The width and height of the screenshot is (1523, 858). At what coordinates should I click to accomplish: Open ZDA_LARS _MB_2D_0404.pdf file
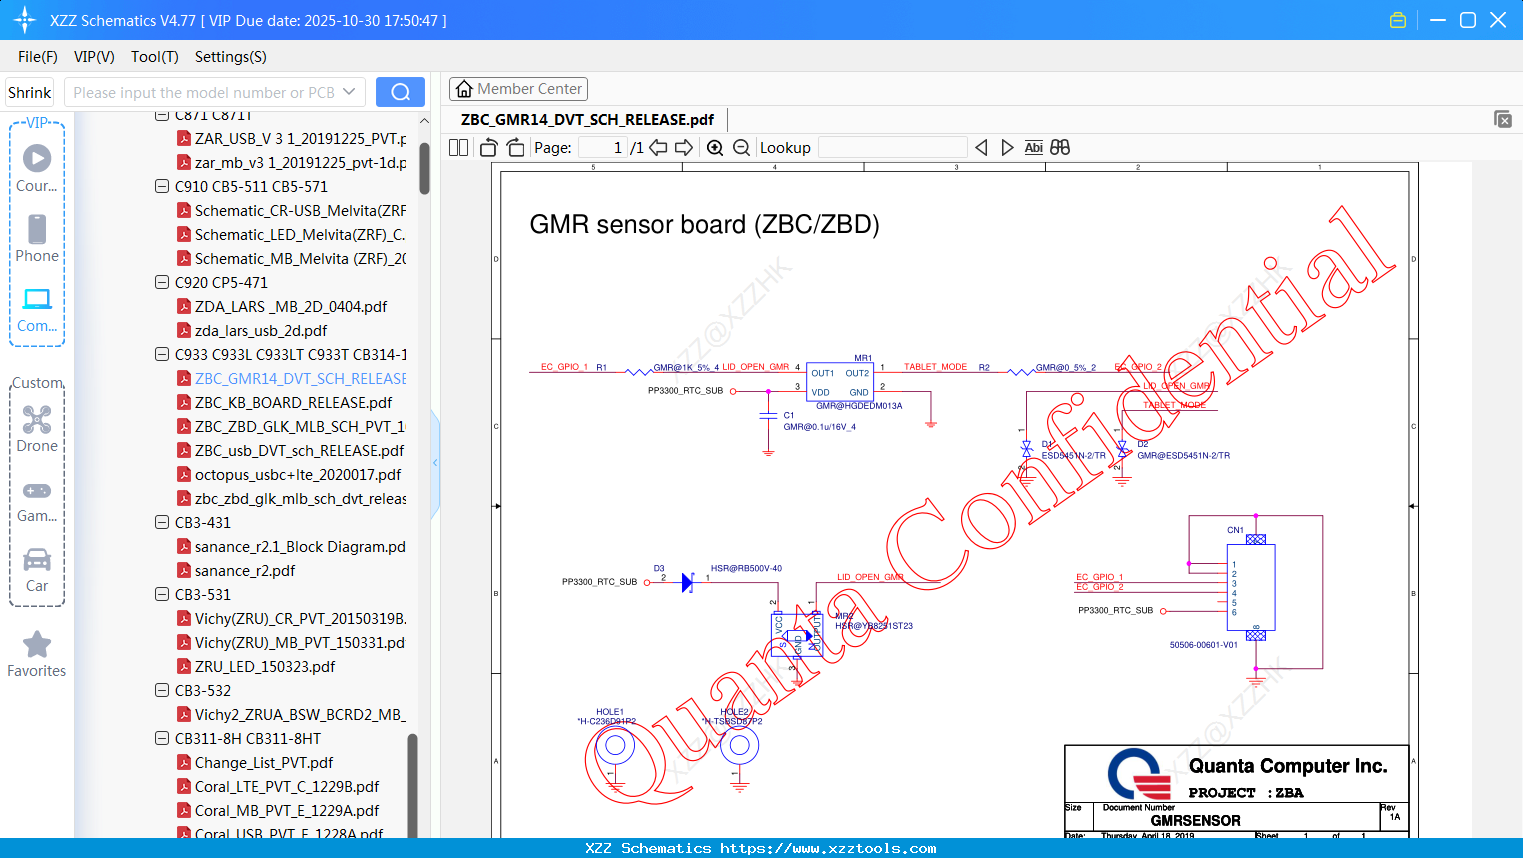(x=291, y=306)
